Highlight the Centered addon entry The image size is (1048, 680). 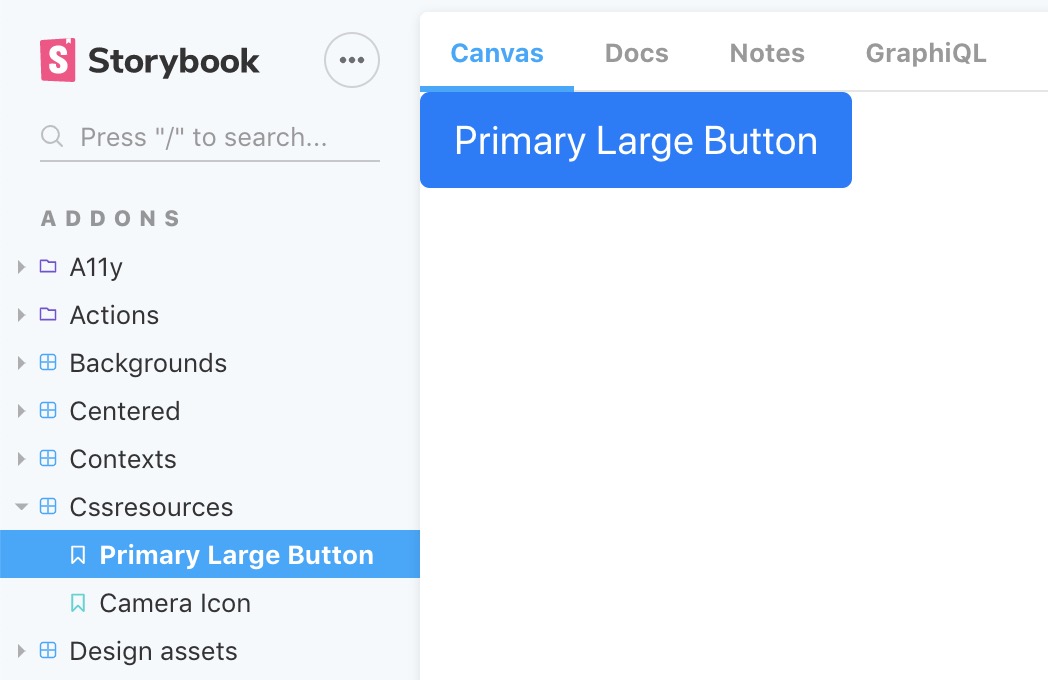pyautogui.click(x=125, y=410)
